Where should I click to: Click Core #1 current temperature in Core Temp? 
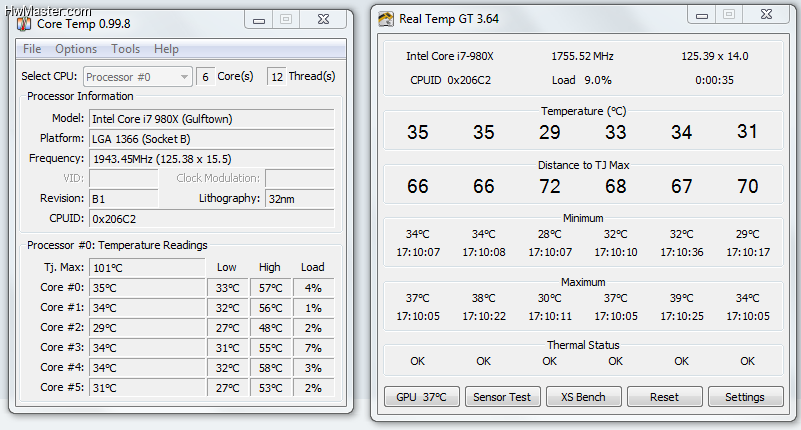tap(147, 307)
